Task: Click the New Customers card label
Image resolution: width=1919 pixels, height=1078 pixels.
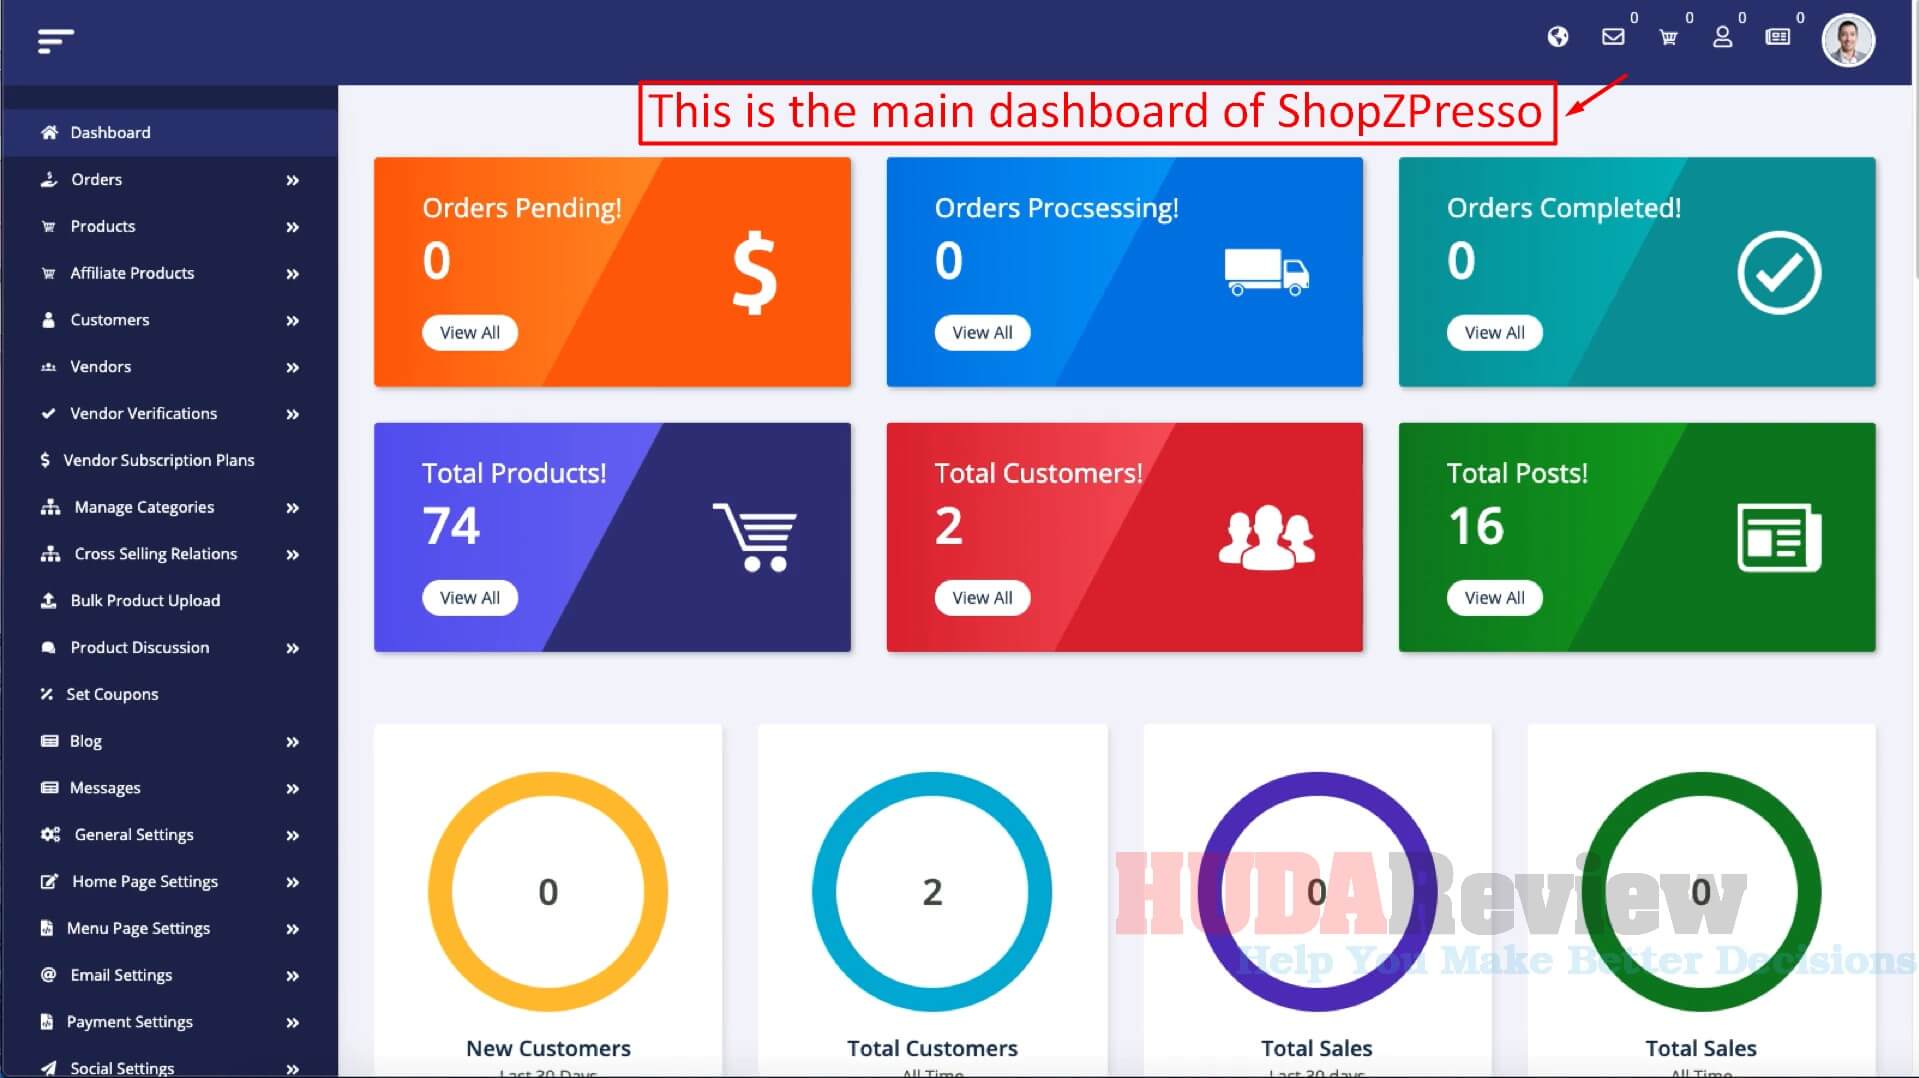Action: [x=548, y=1048]
